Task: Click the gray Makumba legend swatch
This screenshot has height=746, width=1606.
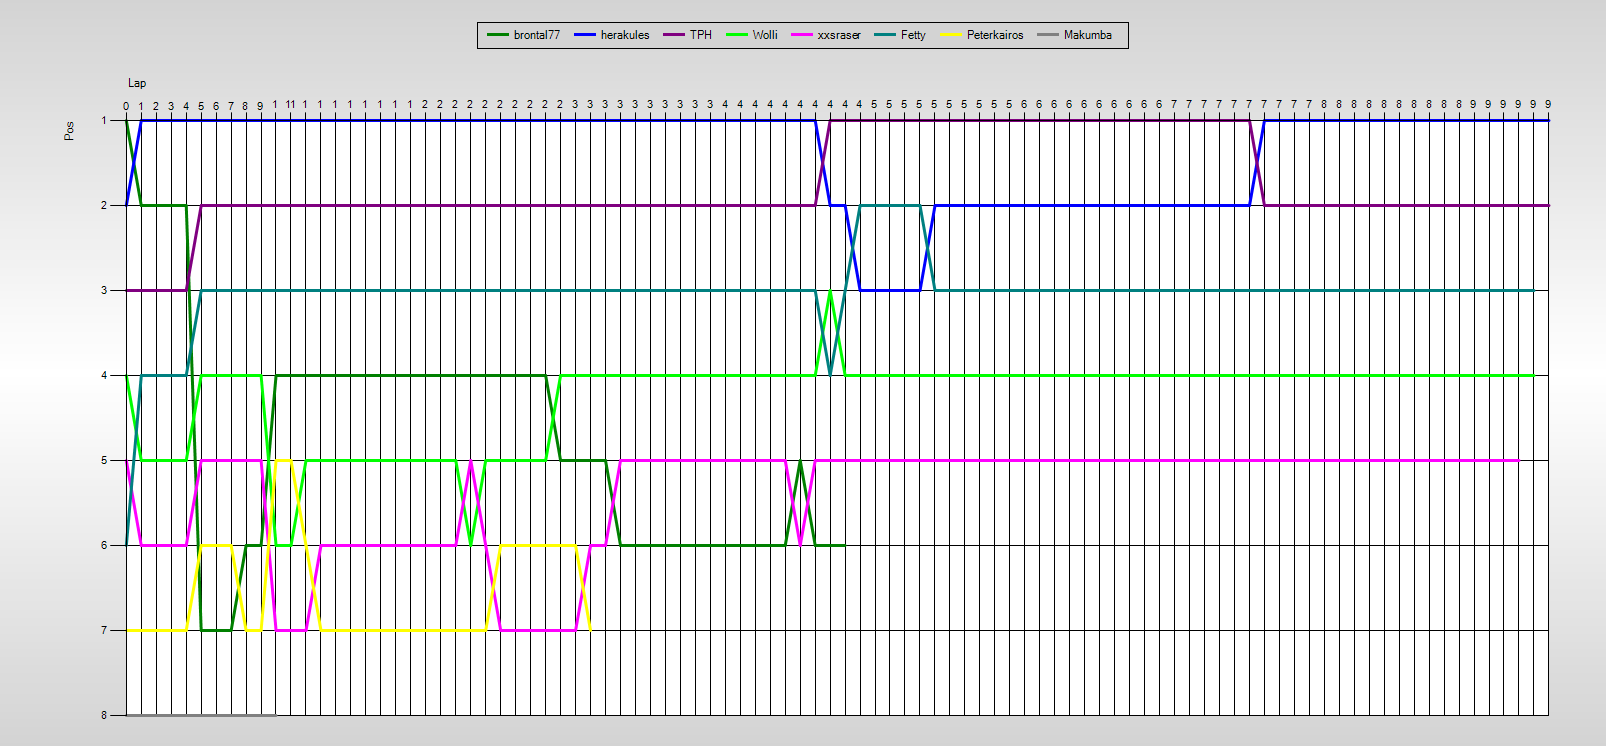Action: click(x=1048, y=35)
